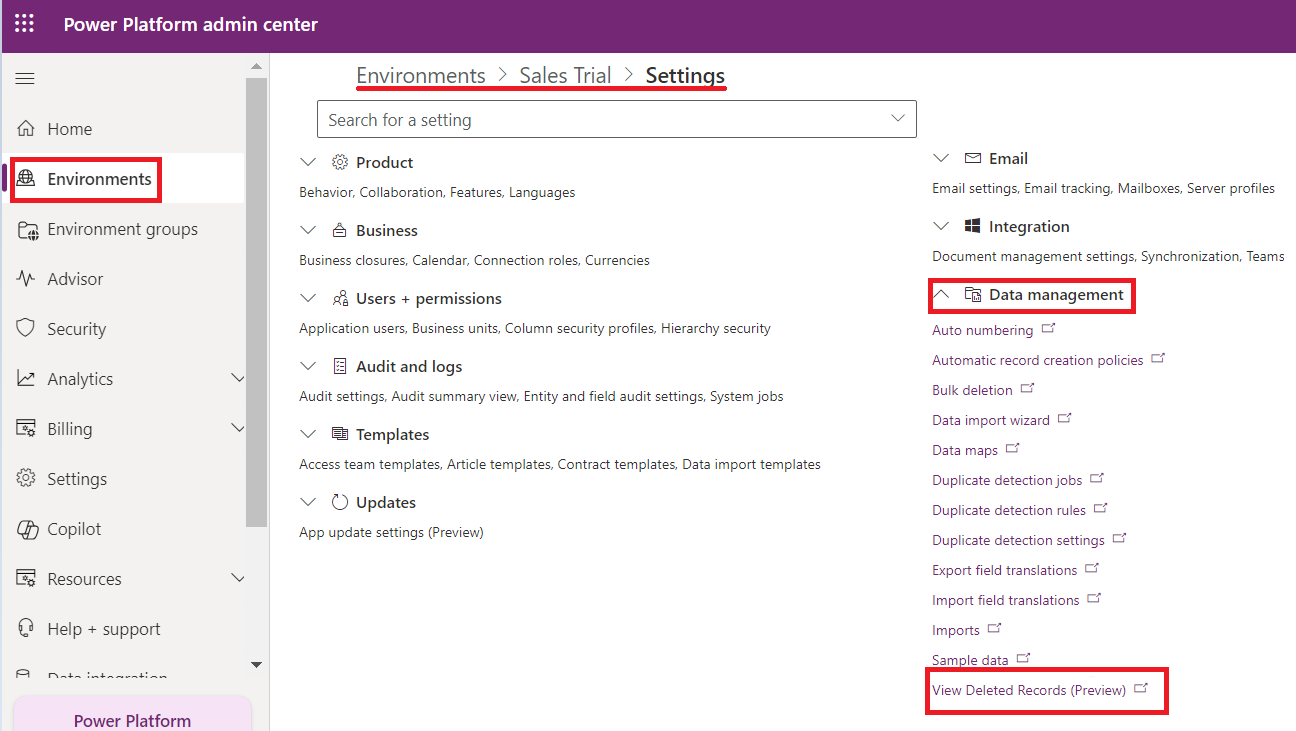The height and width of the screenshot is (731, 1296).
Task: Click the Settings gear icon in sidebar
Action: tap(26, 478)
